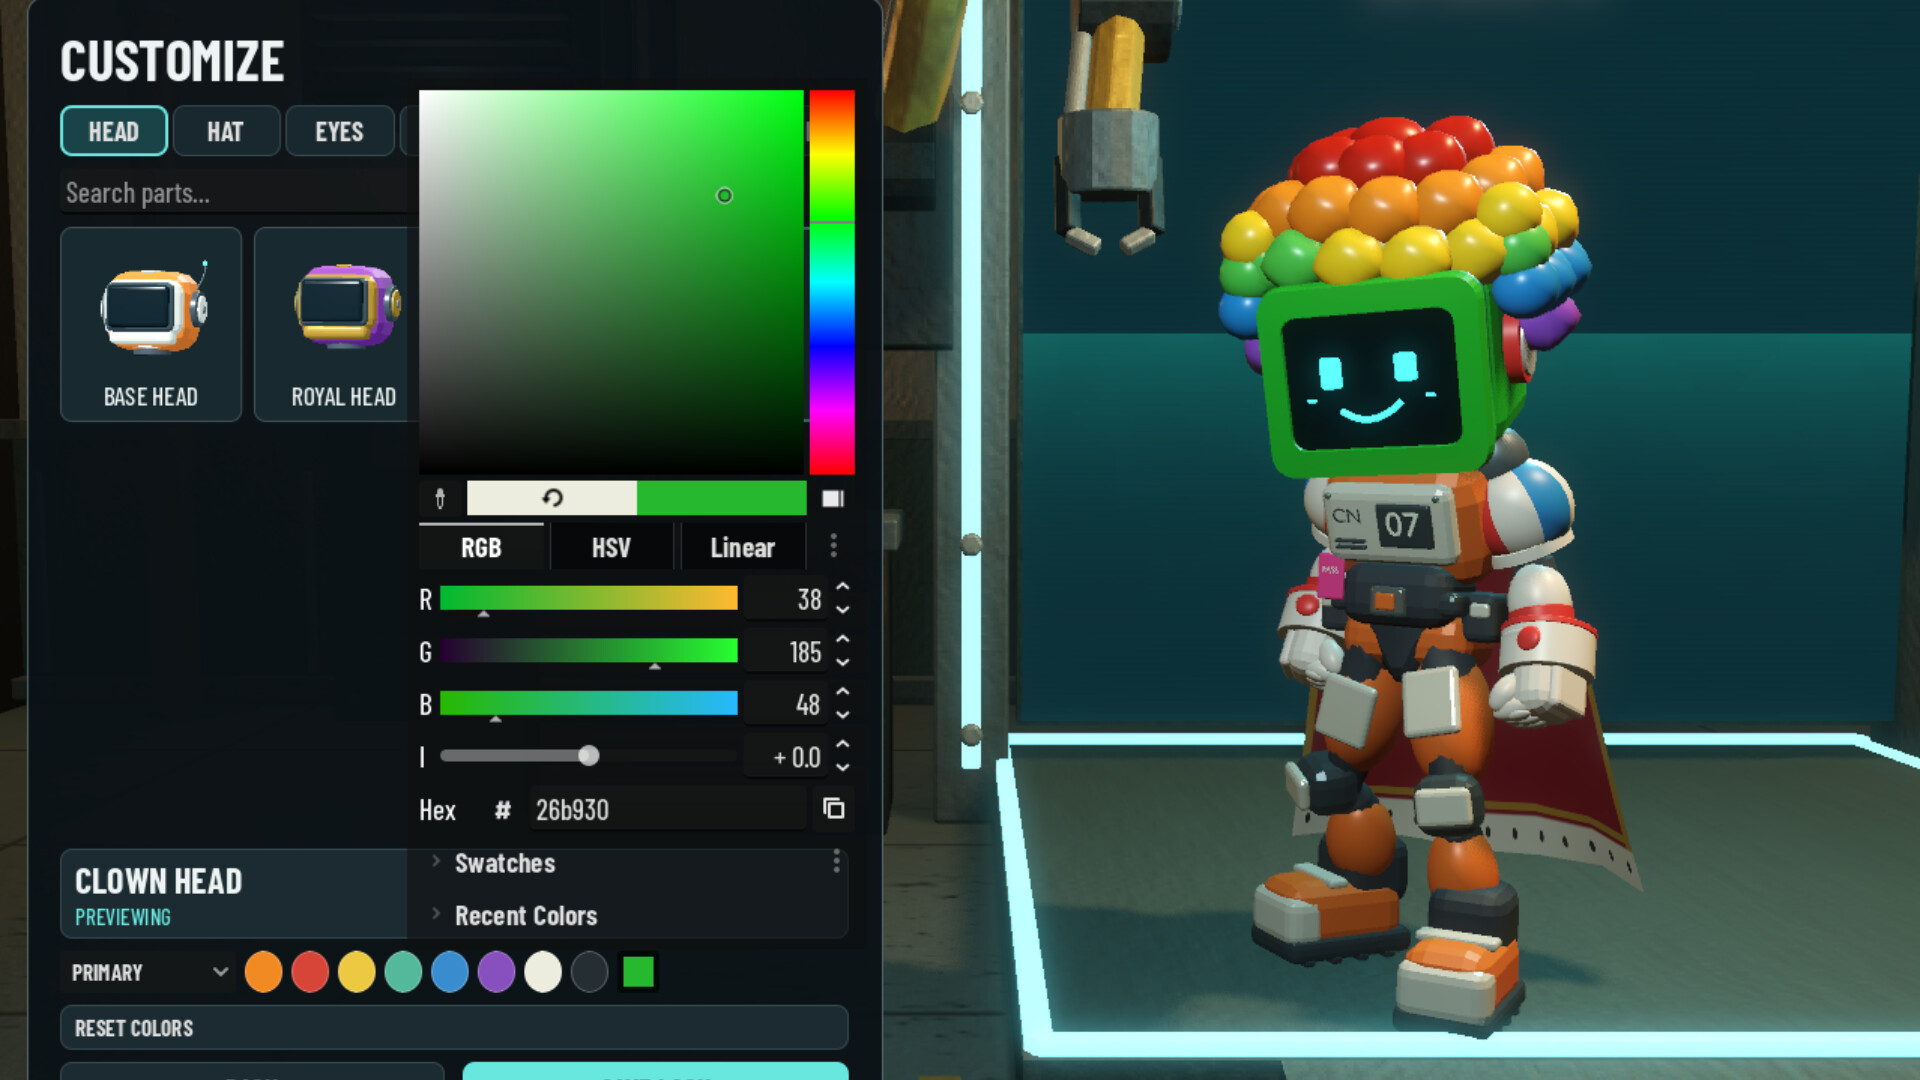The width and height of the screenshot is (1920, 1080).
Task: Open the Swatches options three-dot menu
Action: 836,862
